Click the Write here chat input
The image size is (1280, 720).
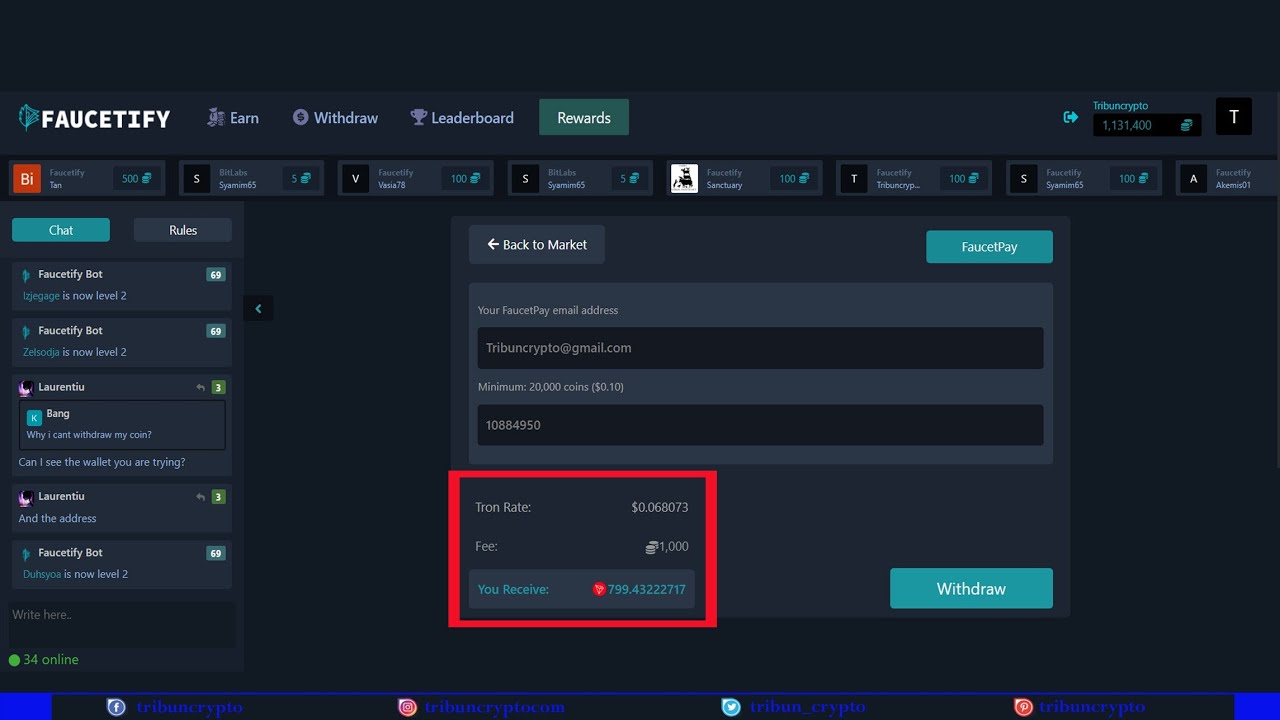click(122, 624)
